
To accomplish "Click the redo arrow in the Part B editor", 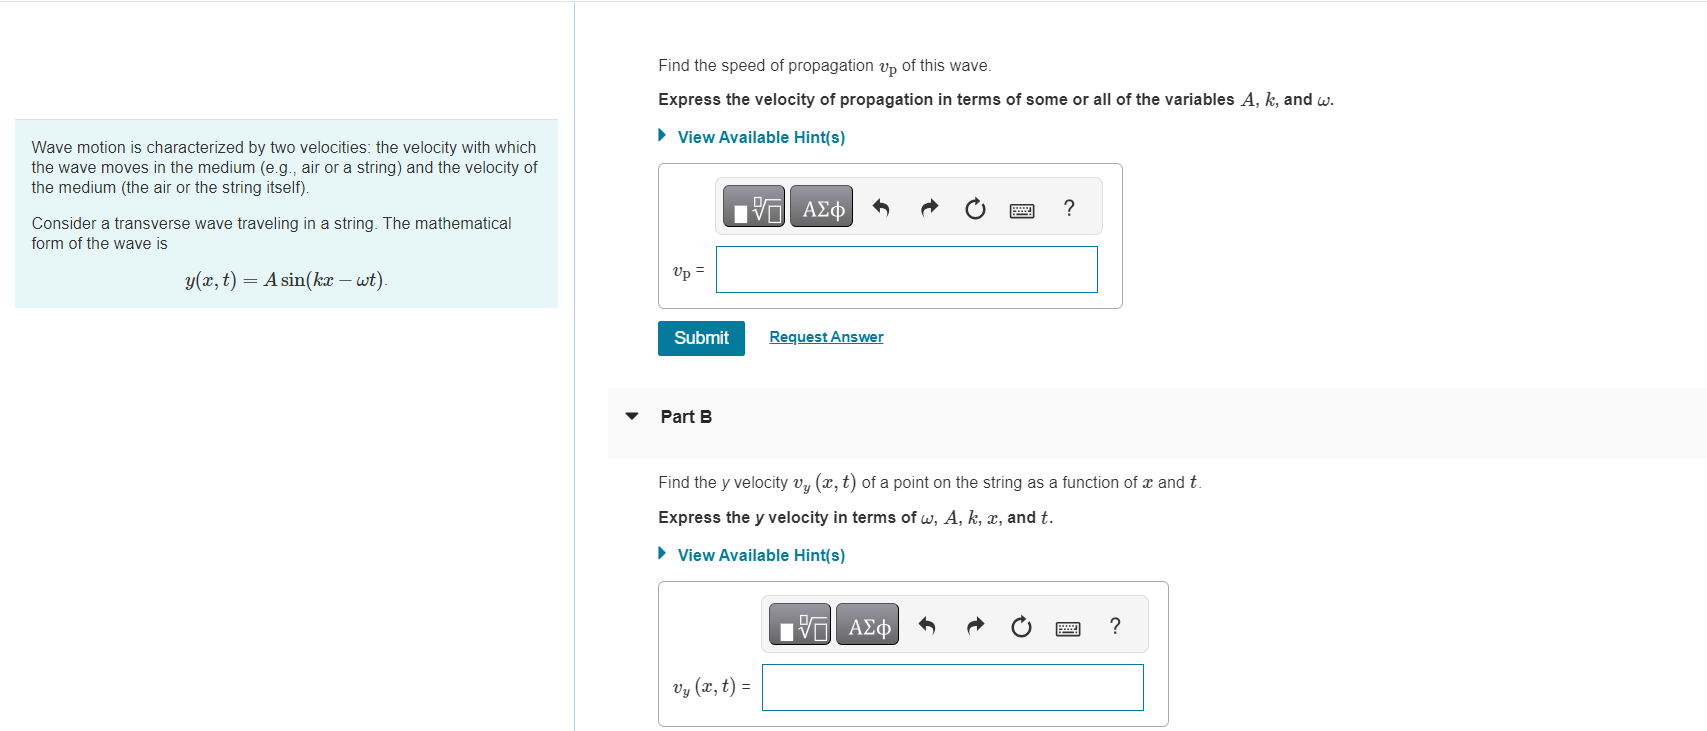I will [x=973, y=625].
